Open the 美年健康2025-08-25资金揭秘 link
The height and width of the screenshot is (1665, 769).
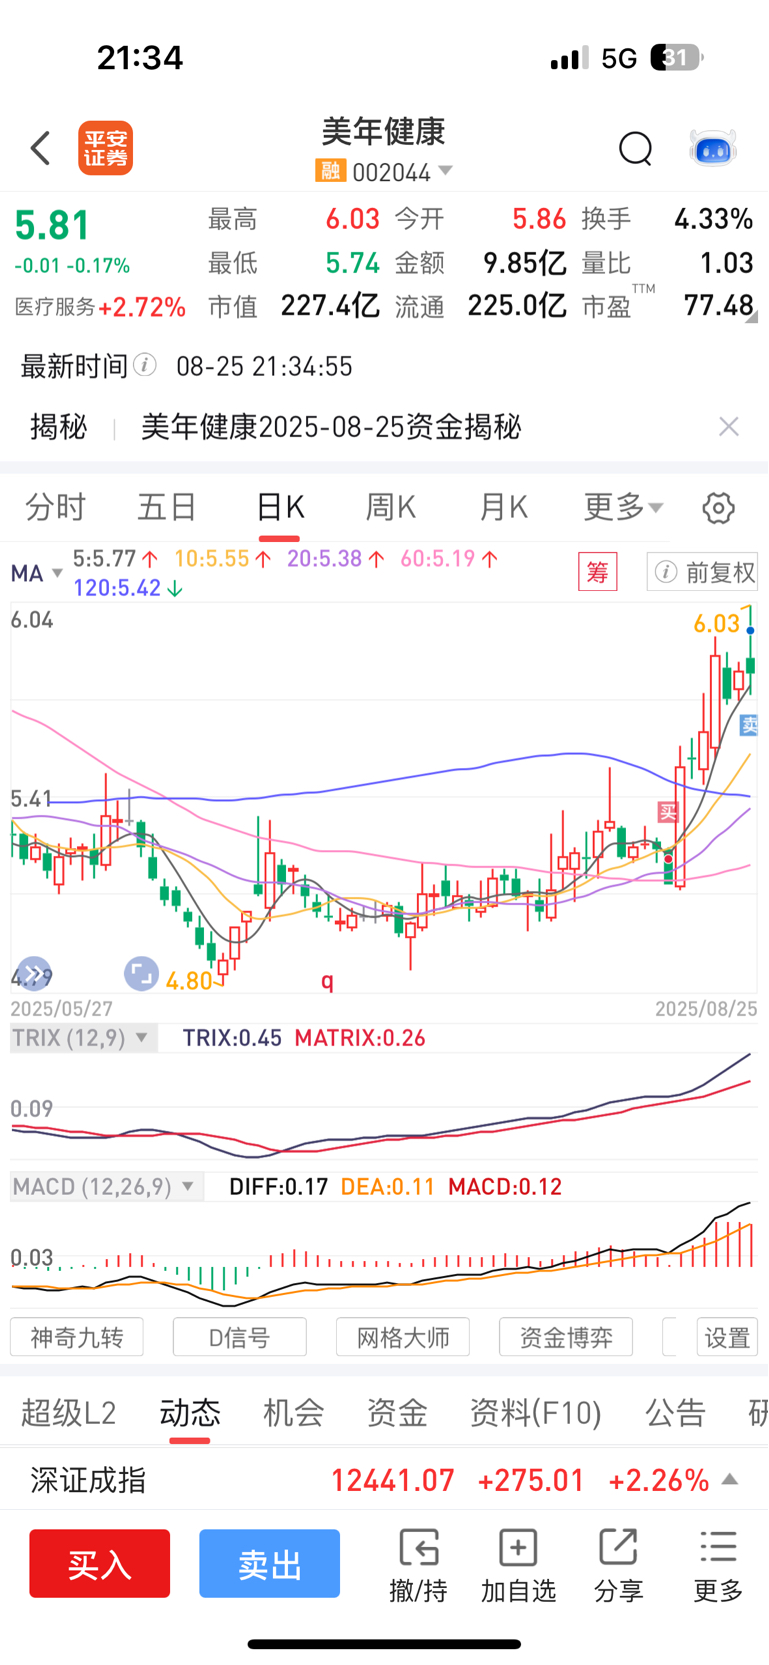(x=331, y=427)
